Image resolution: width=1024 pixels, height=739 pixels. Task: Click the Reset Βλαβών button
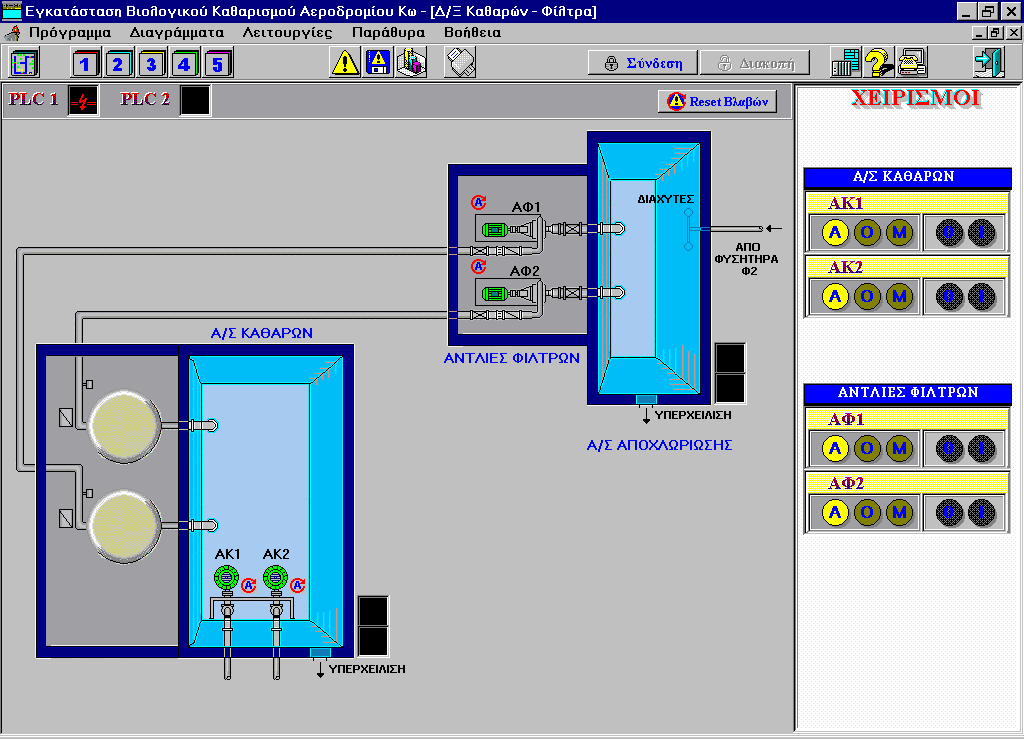pyautogui.click(x=718, y=101)
